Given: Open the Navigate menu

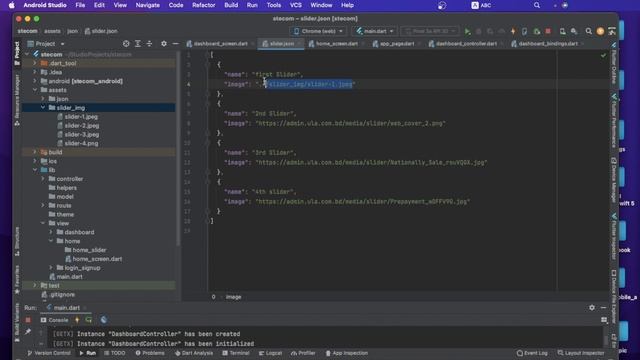Looking at the screenshot, I should coord(147,5).
